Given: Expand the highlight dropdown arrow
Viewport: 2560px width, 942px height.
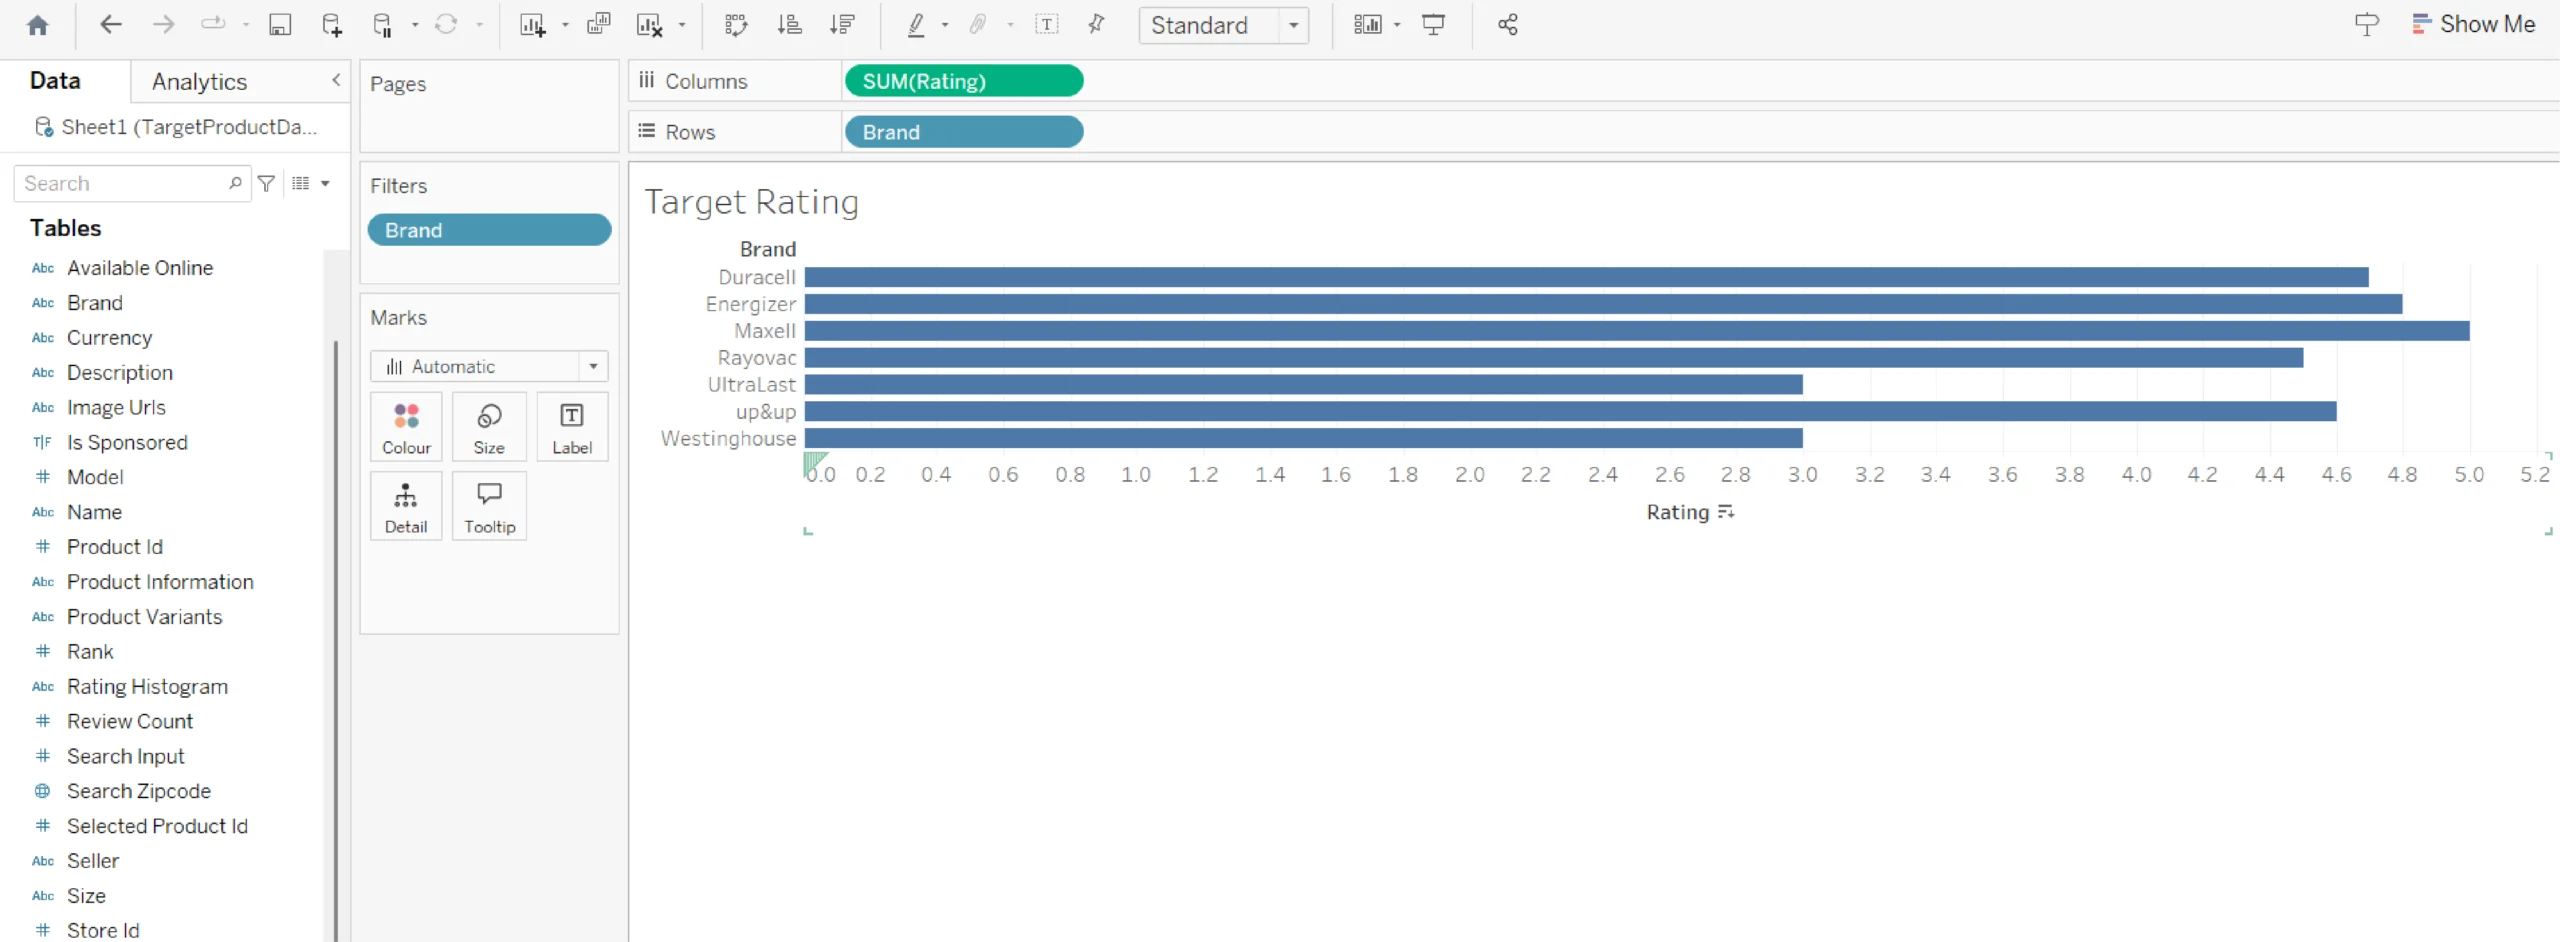Looking at the screenshot, I should click(x=945, y=25).
